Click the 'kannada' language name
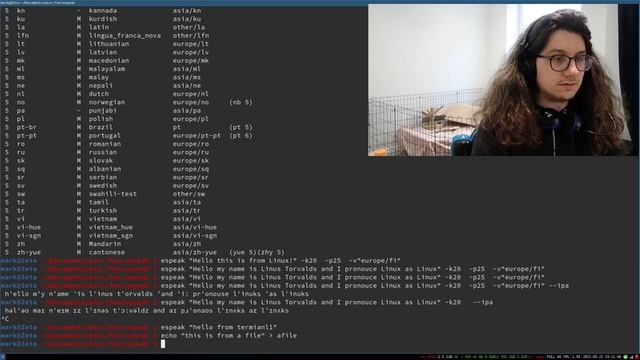 click(x=103, y=11)
